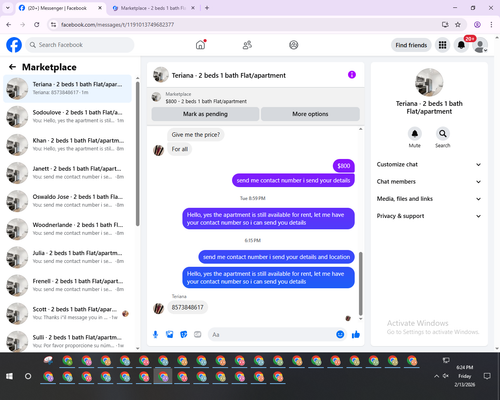Open the account profile avatar menu
The image size is (500, 400).
[x=480, y=45]
